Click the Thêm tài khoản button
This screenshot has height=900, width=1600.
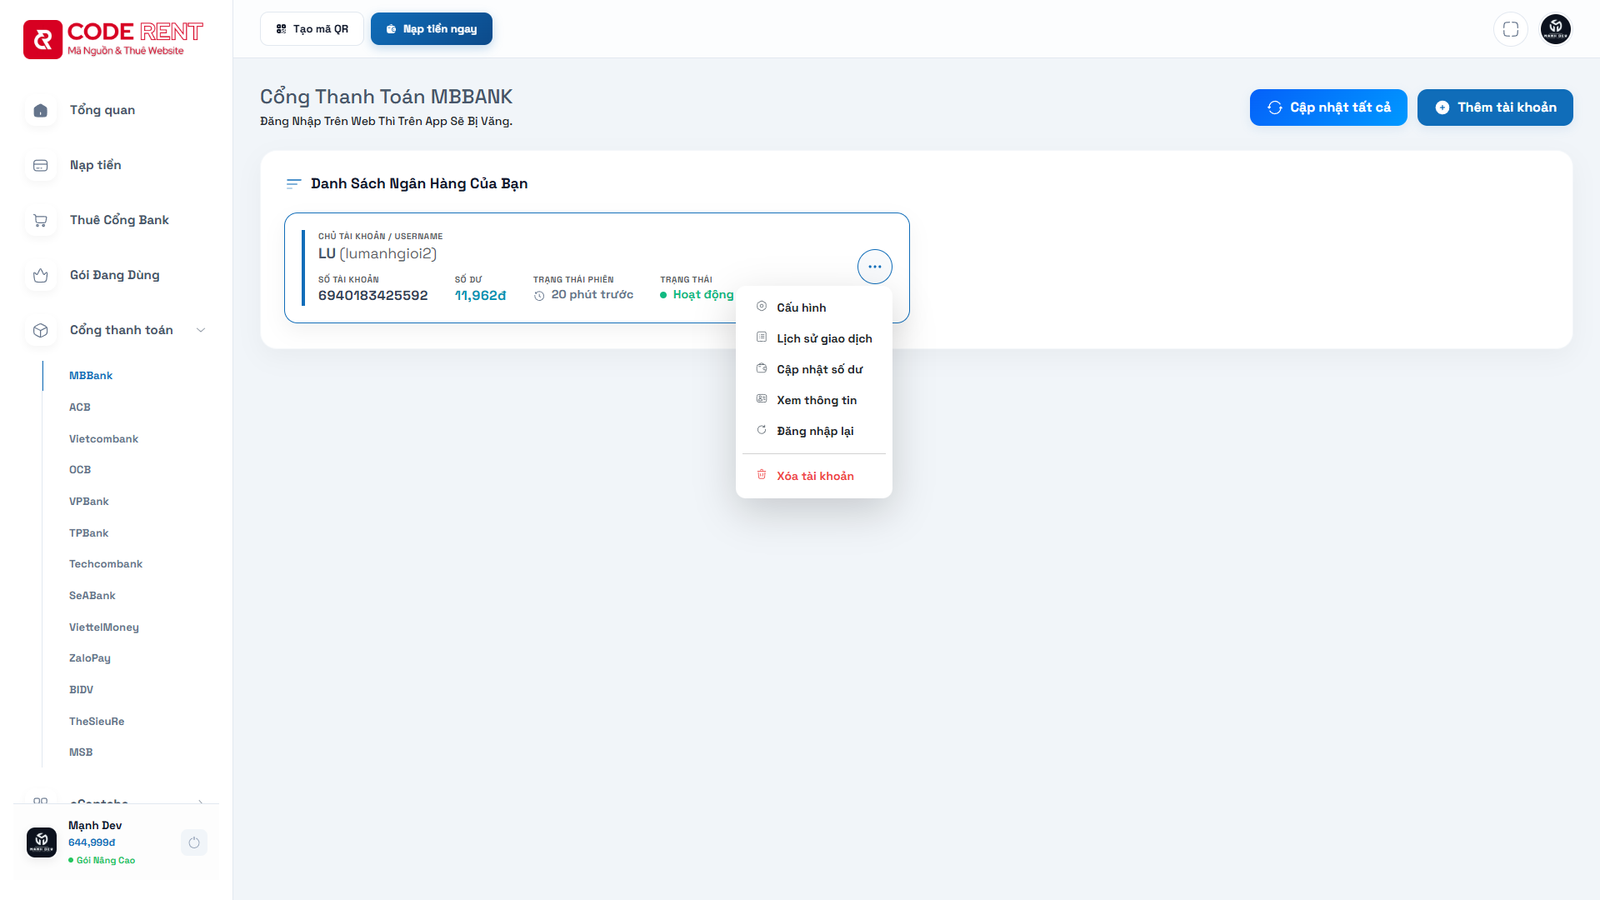click(x=1494, y=108)
